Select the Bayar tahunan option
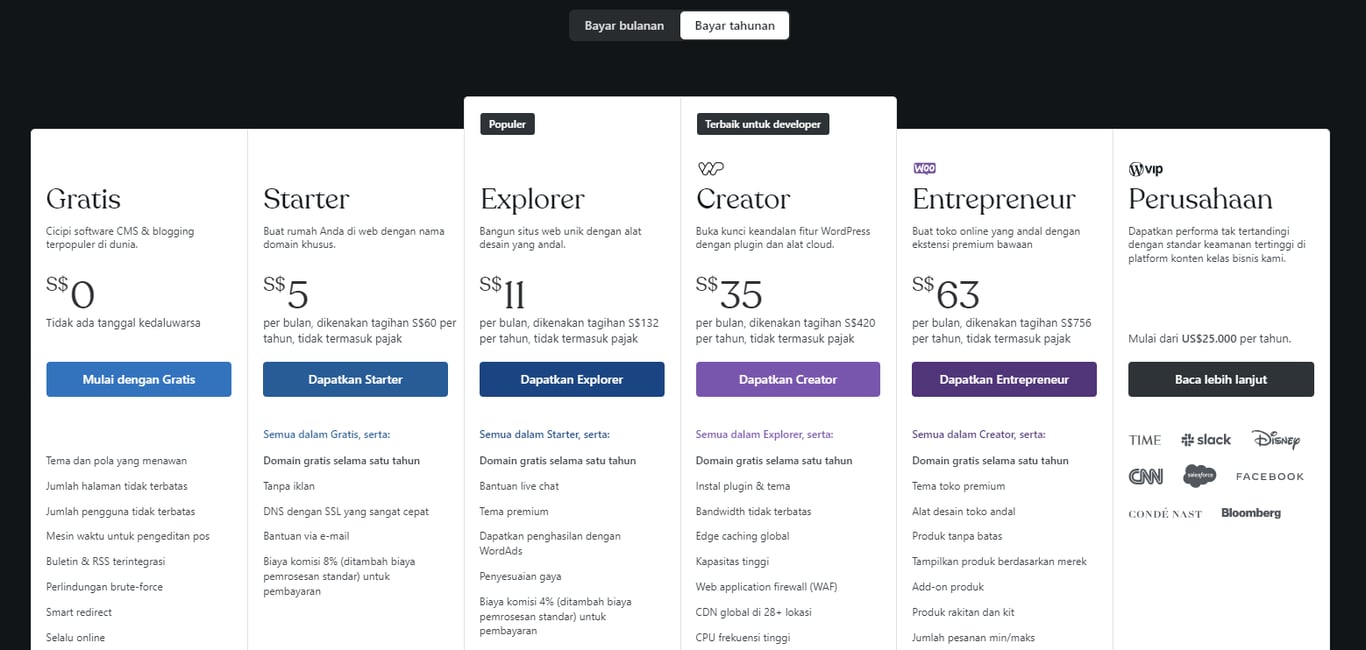1366x650 pixels. point(734,25)
